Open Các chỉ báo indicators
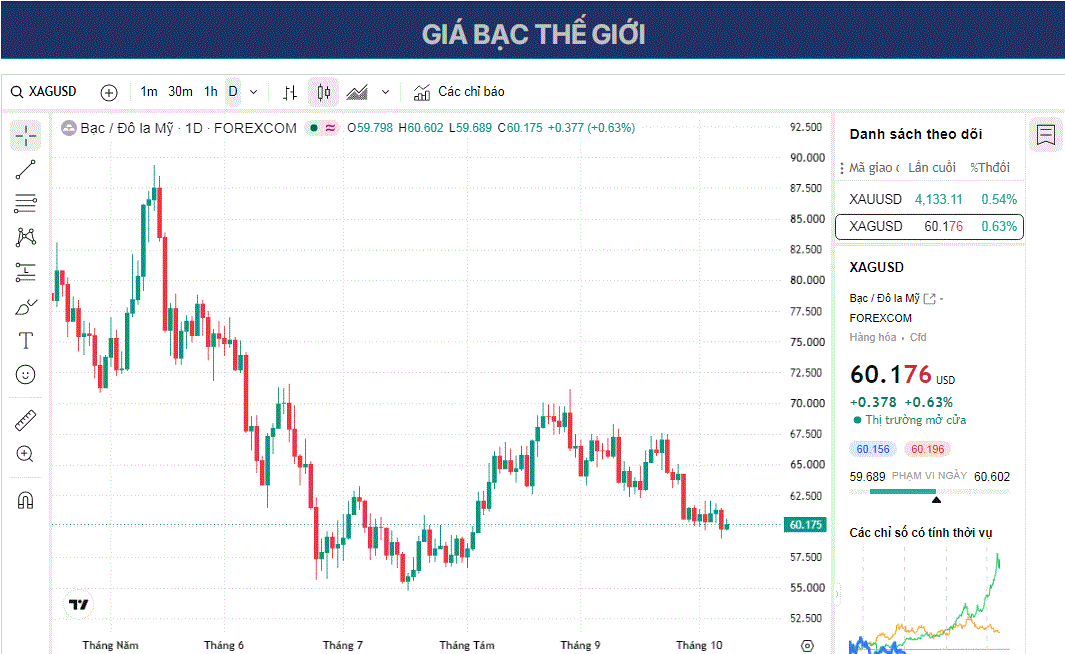1065x654 pixels. pyautogui.click(x=459, y=92)
